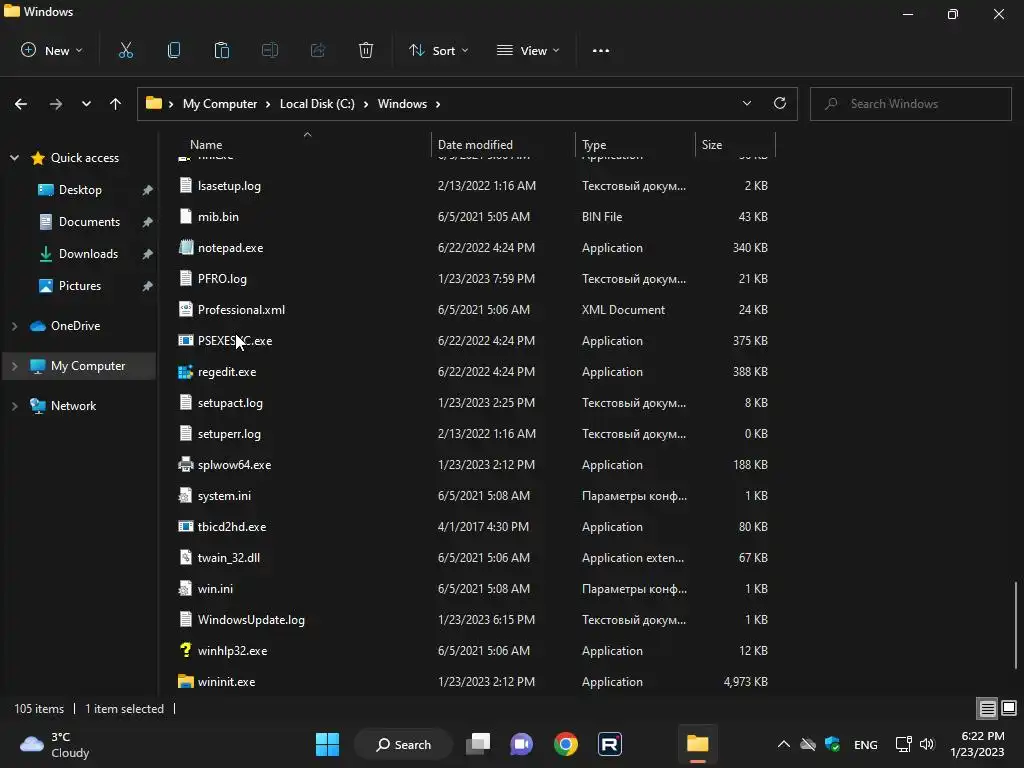
Task: Go up one folder level
Action: pos(116,104)
